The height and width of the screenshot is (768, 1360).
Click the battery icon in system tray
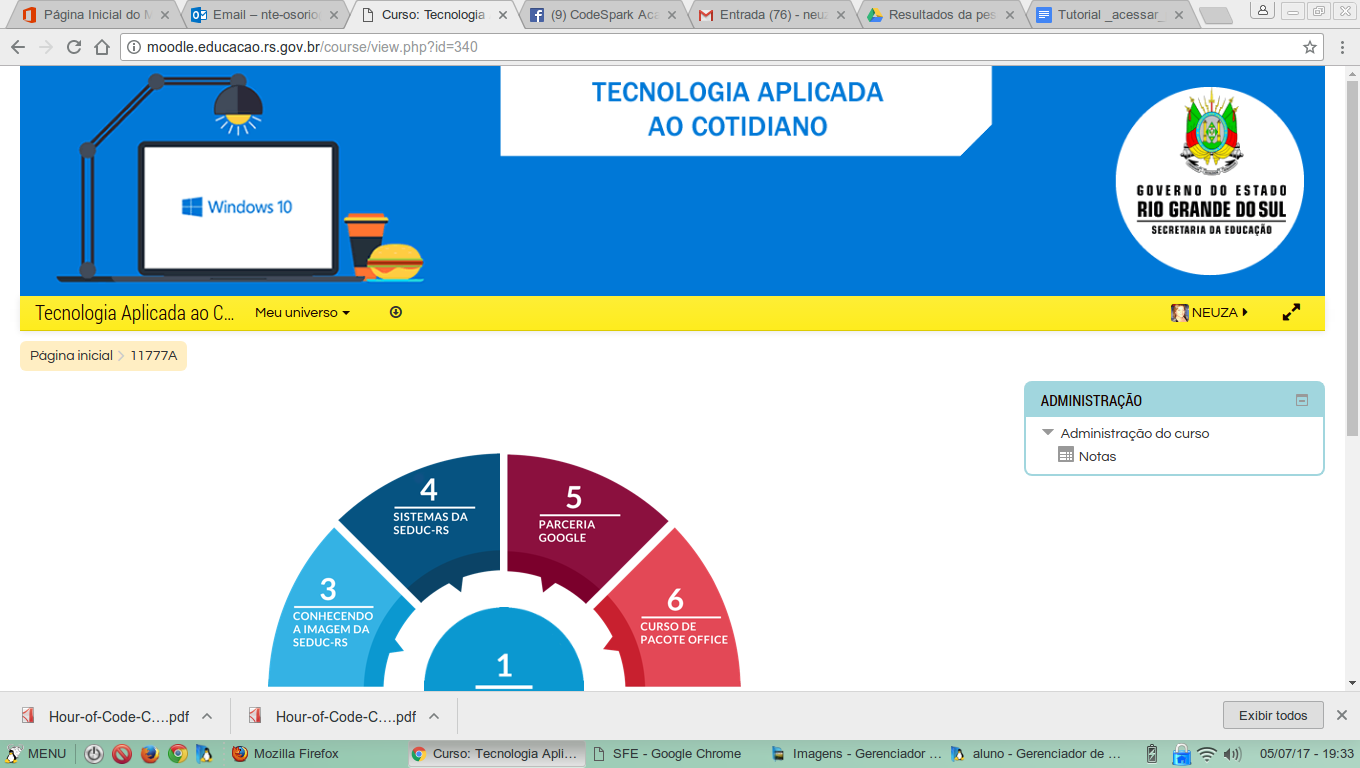(x=1152, y=754)
